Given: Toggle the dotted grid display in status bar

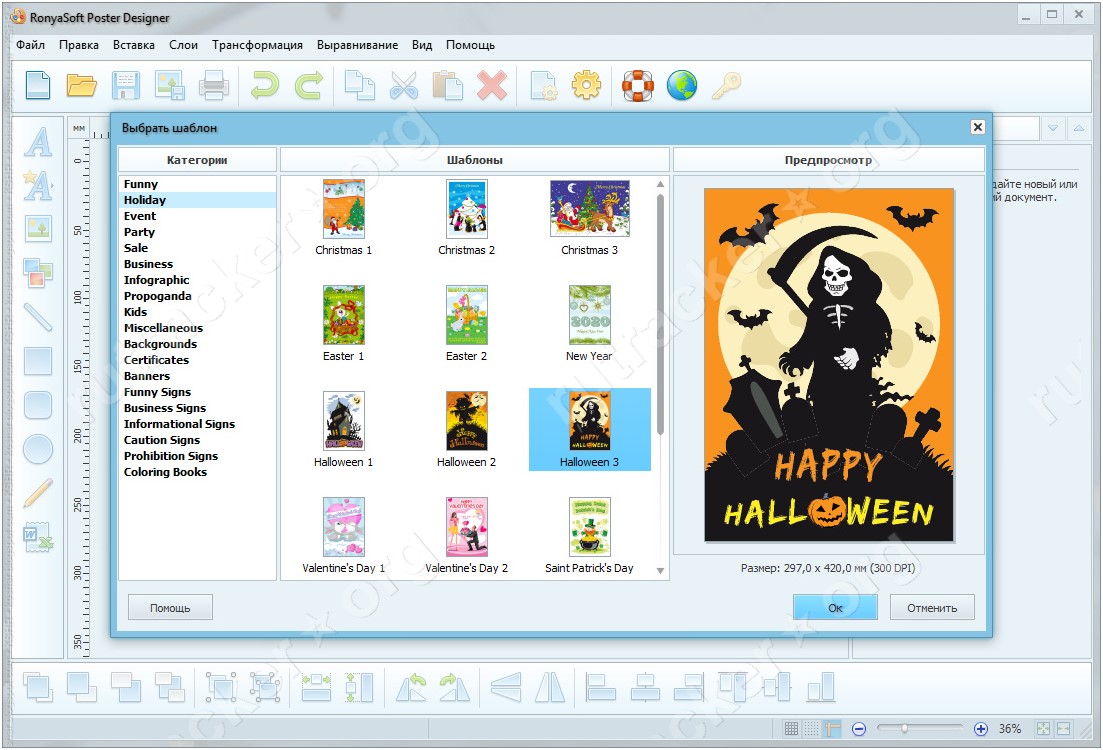Looking at the screenshot, I should point(811,729).
